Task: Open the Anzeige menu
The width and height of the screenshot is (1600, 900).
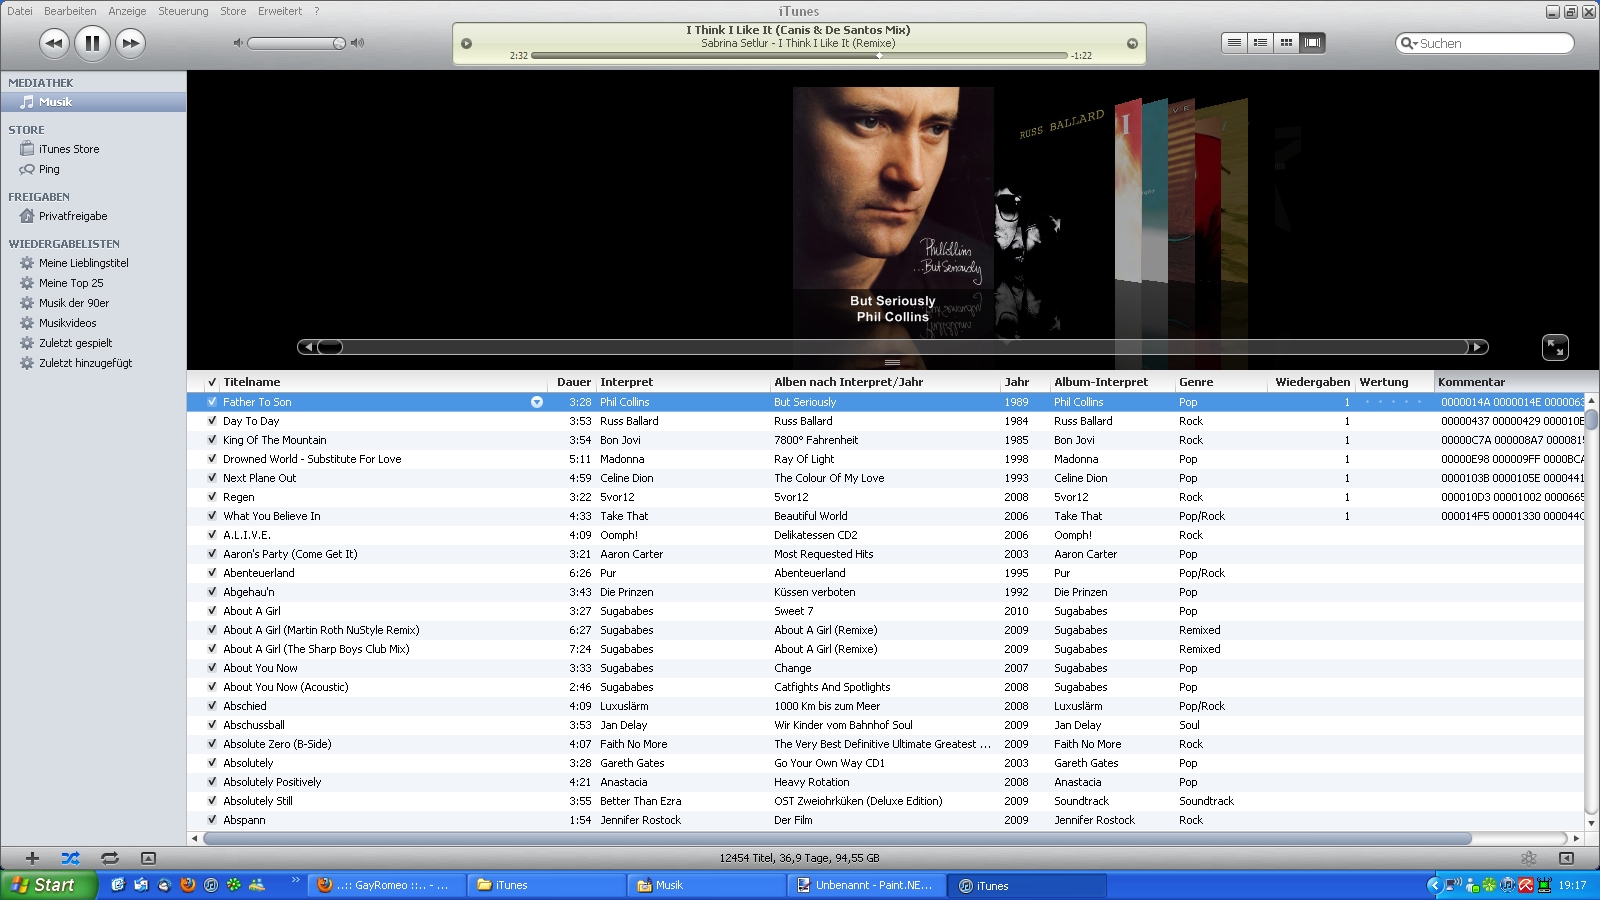Action: click(x=127, y=11)
